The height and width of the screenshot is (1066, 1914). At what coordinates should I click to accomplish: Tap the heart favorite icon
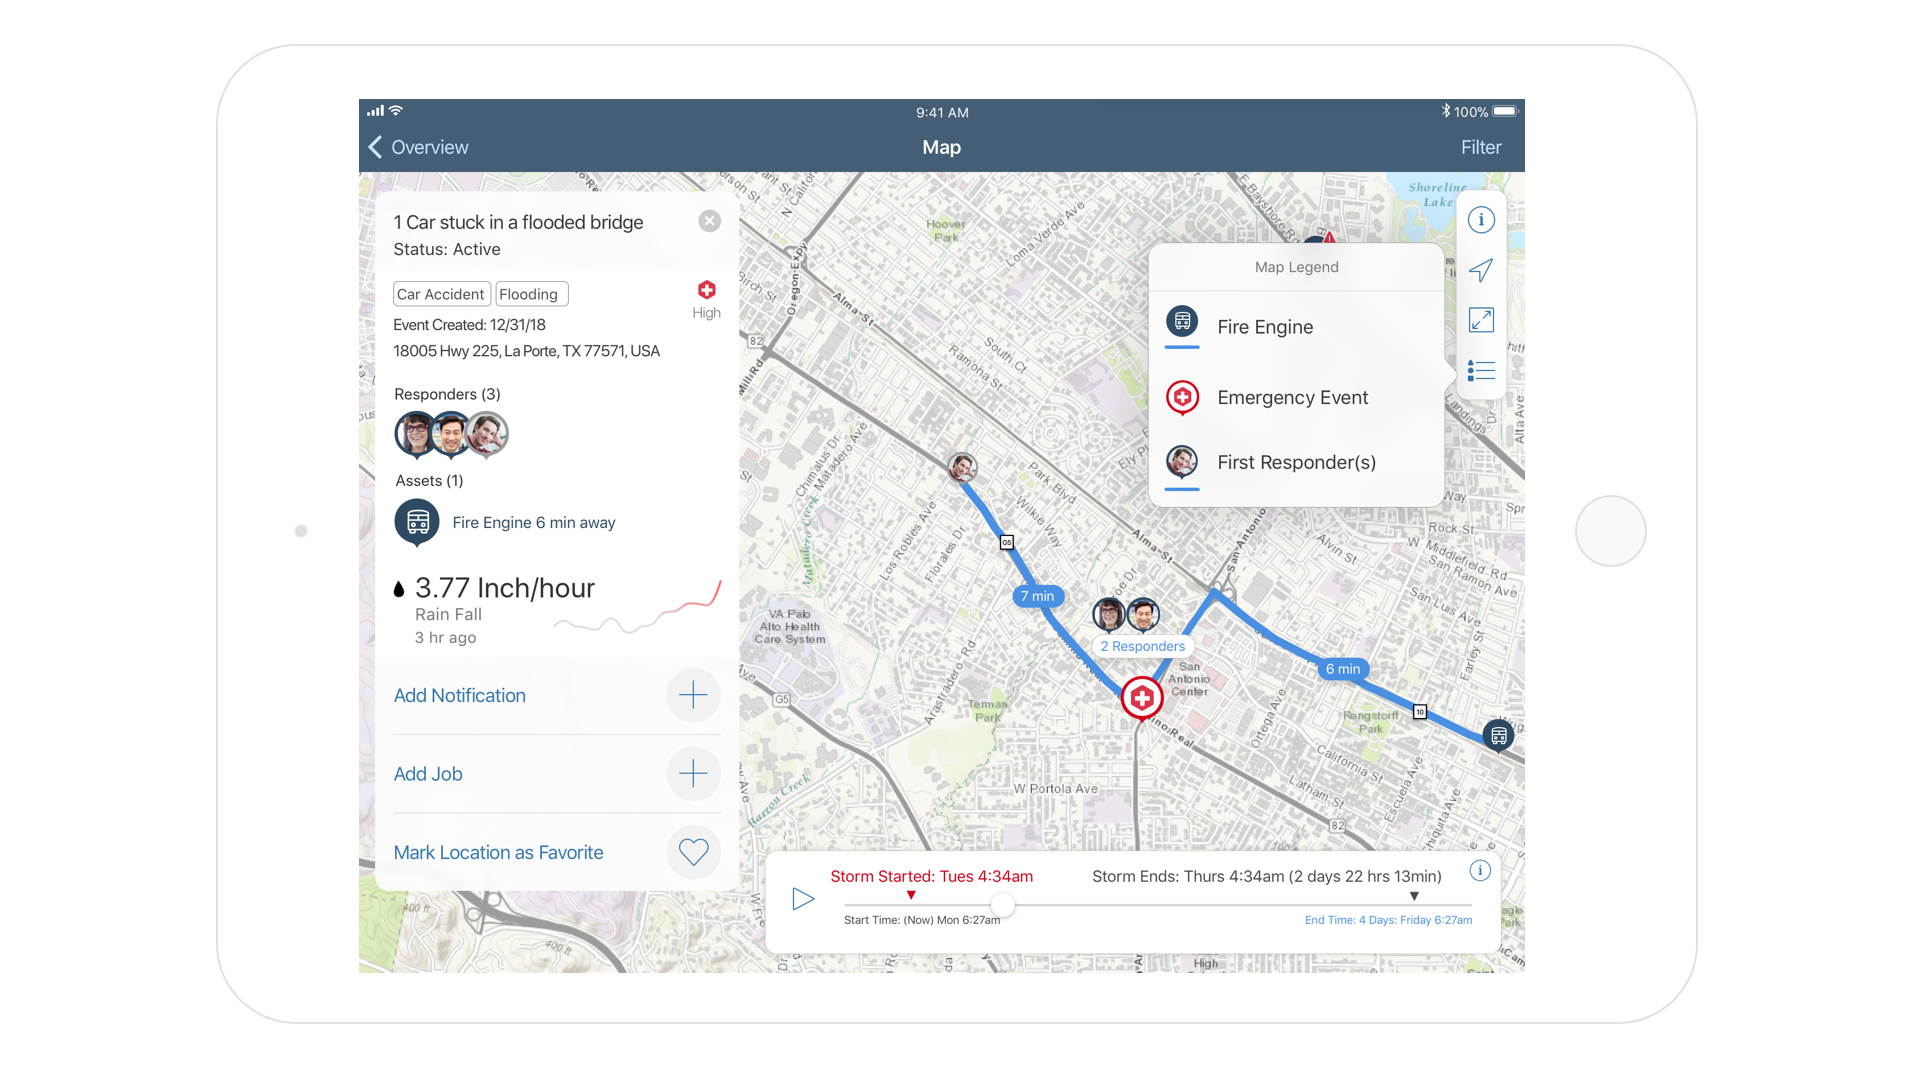click(x=693, y=852)
